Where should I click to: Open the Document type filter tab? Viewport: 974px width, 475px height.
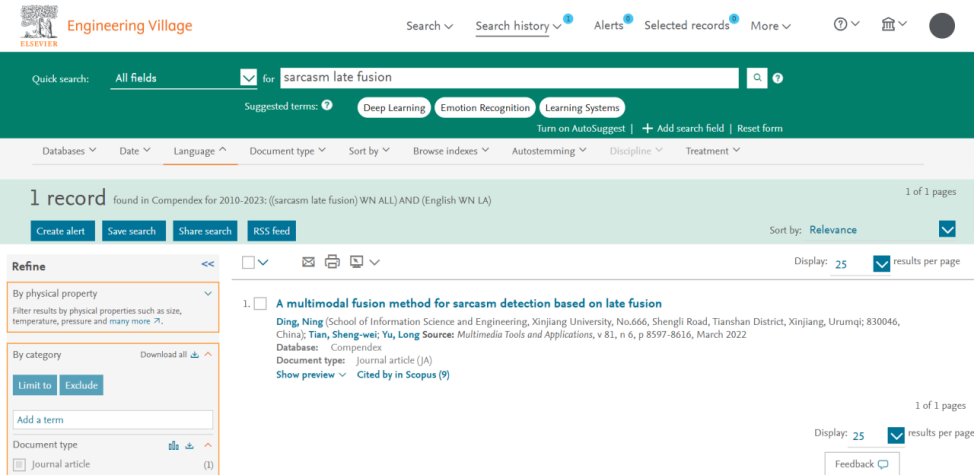coord(288,151)
